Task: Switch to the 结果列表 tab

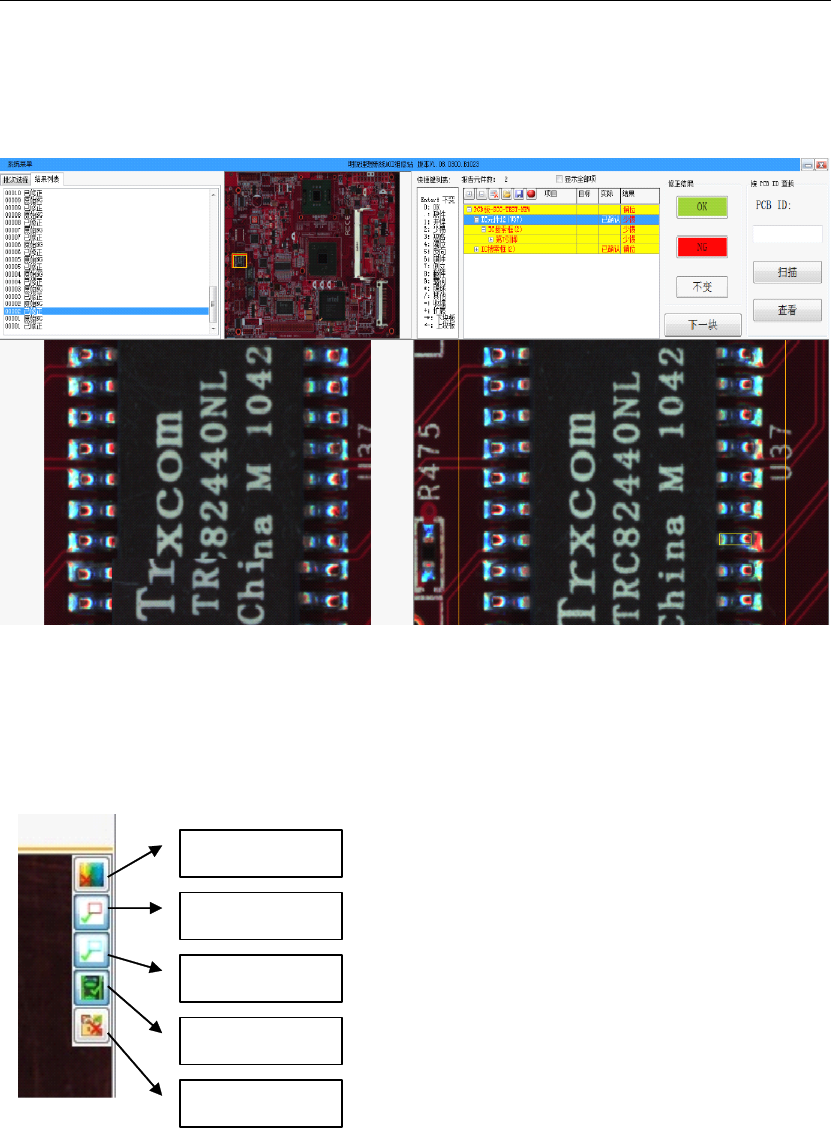Action: point(47,179)
